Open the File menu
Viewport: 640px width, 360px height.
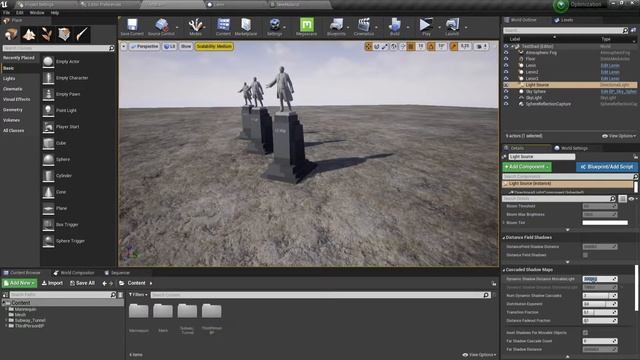click(7, 13)
